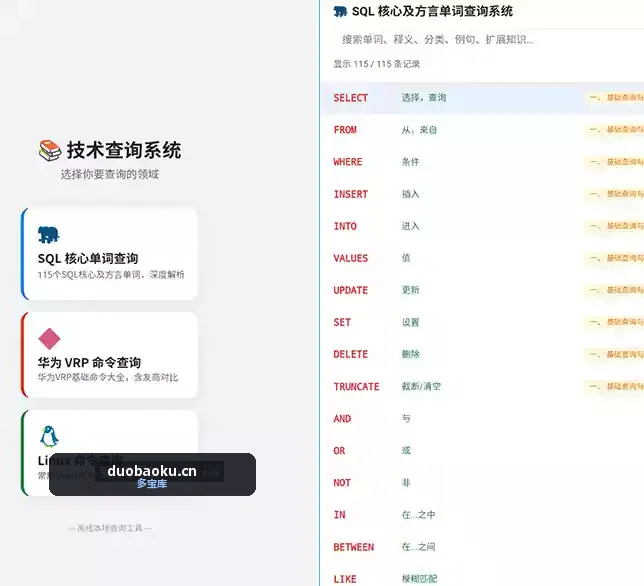
Task: Click the pink diamond Huawei VRP icon
Action: (49, 339)
